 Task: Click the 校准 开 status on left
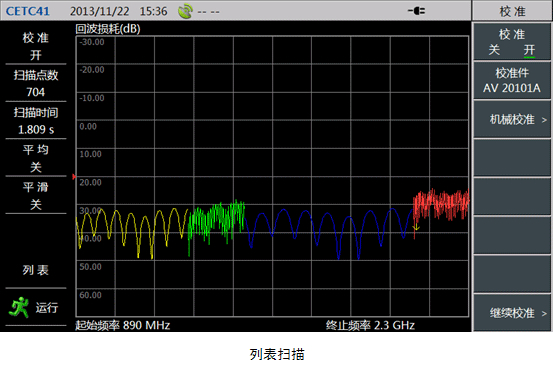click(36, 46)
